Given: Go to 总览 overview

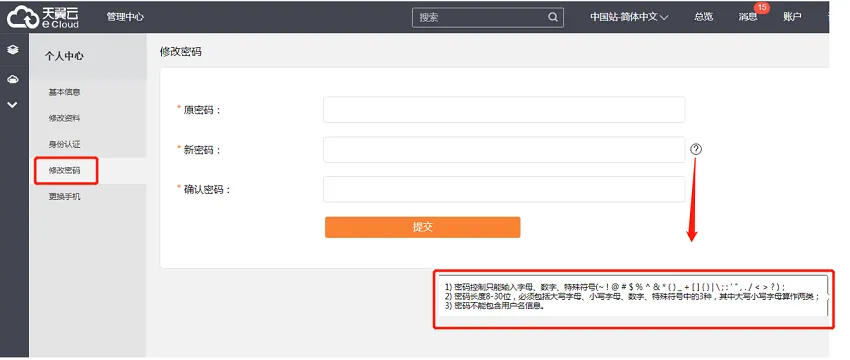Looking at the screenshot, I should tap(703, 17).
